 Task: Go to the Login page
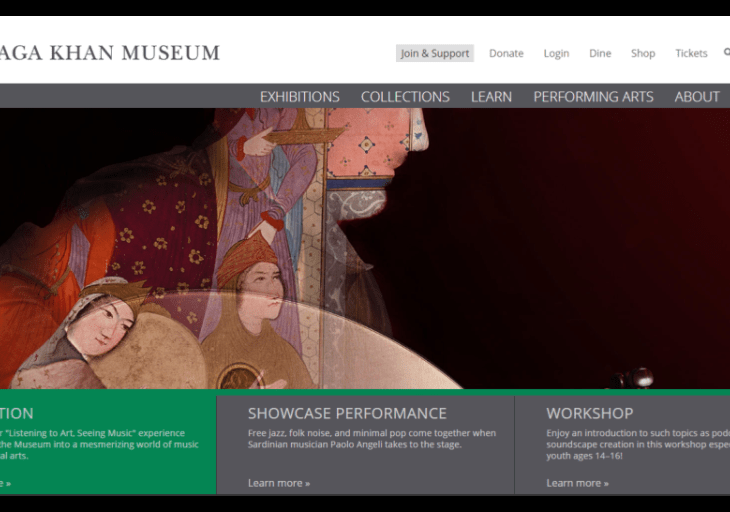click(556, 53)
